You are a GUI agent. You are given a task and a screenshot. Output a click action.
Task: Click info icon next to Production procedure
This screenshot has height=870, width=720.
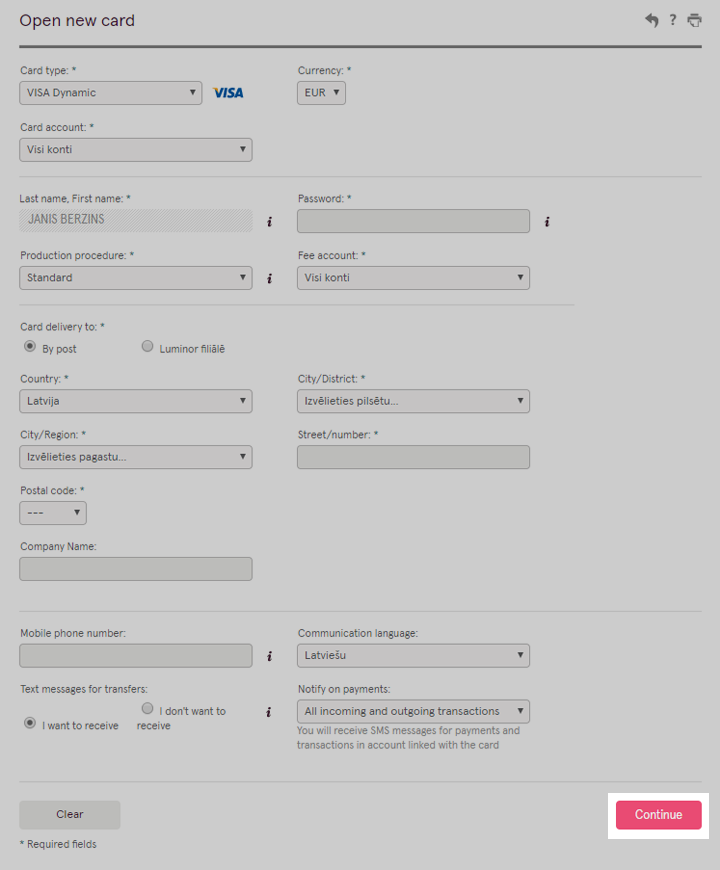(x=269, y=279)
